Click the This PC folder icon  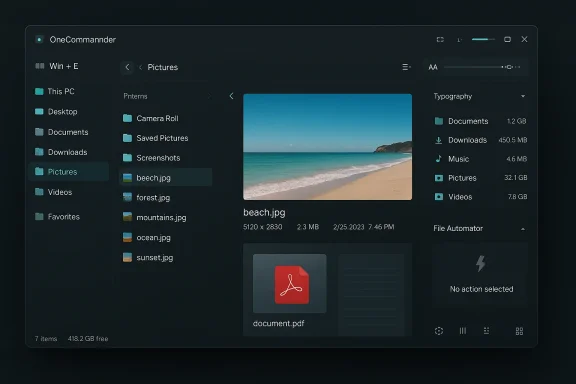coord(39,91)
